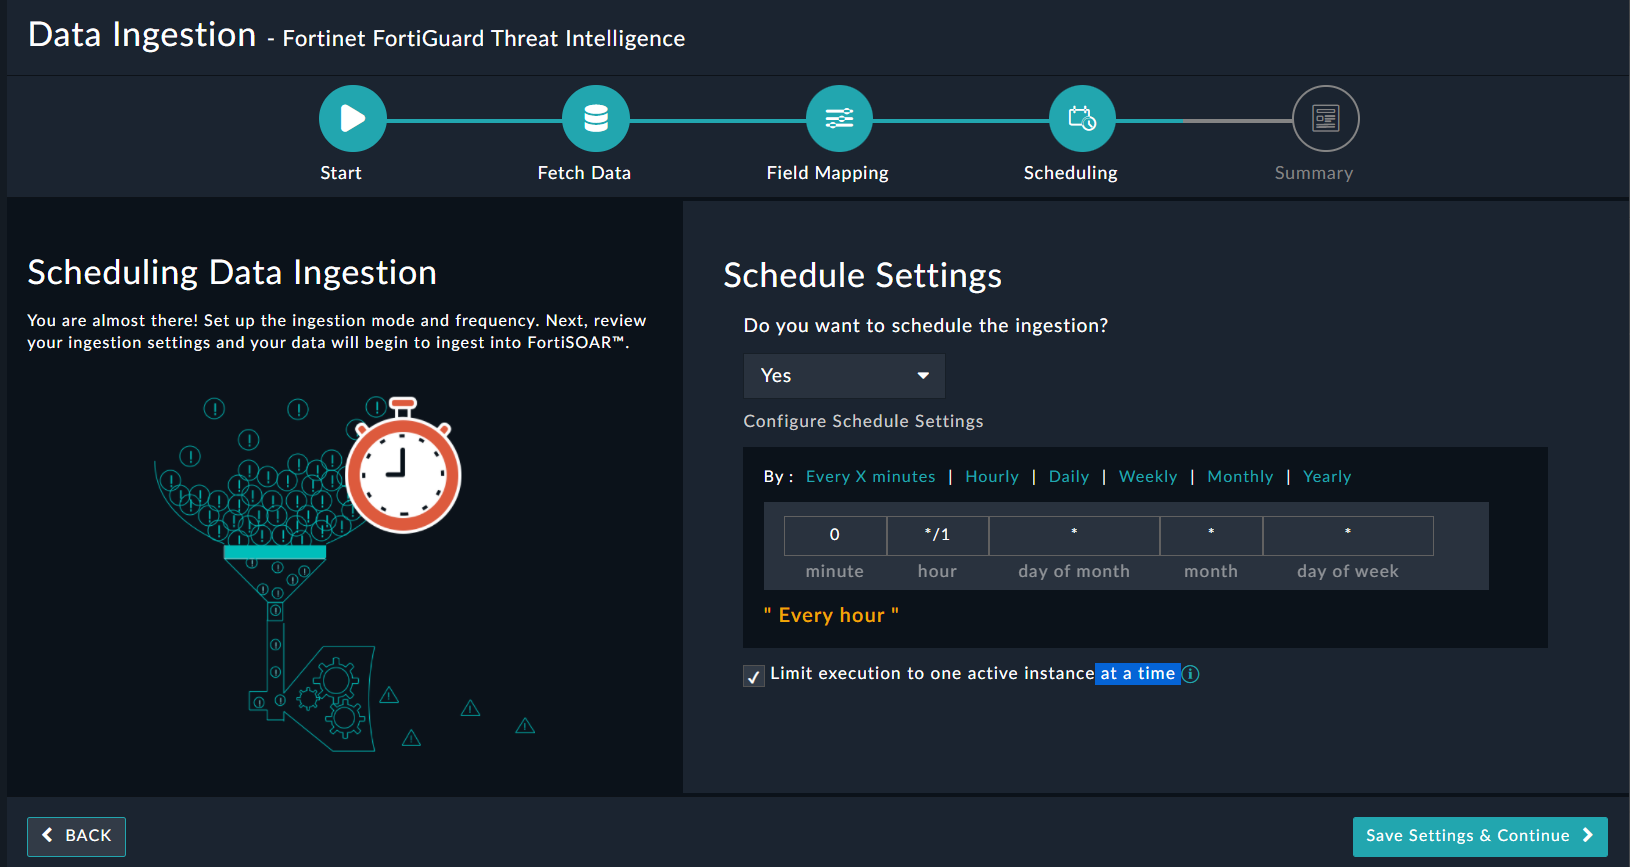Select Monthly schedule preset
The height and width of the screenshot is (867, 1630).
1240,477
